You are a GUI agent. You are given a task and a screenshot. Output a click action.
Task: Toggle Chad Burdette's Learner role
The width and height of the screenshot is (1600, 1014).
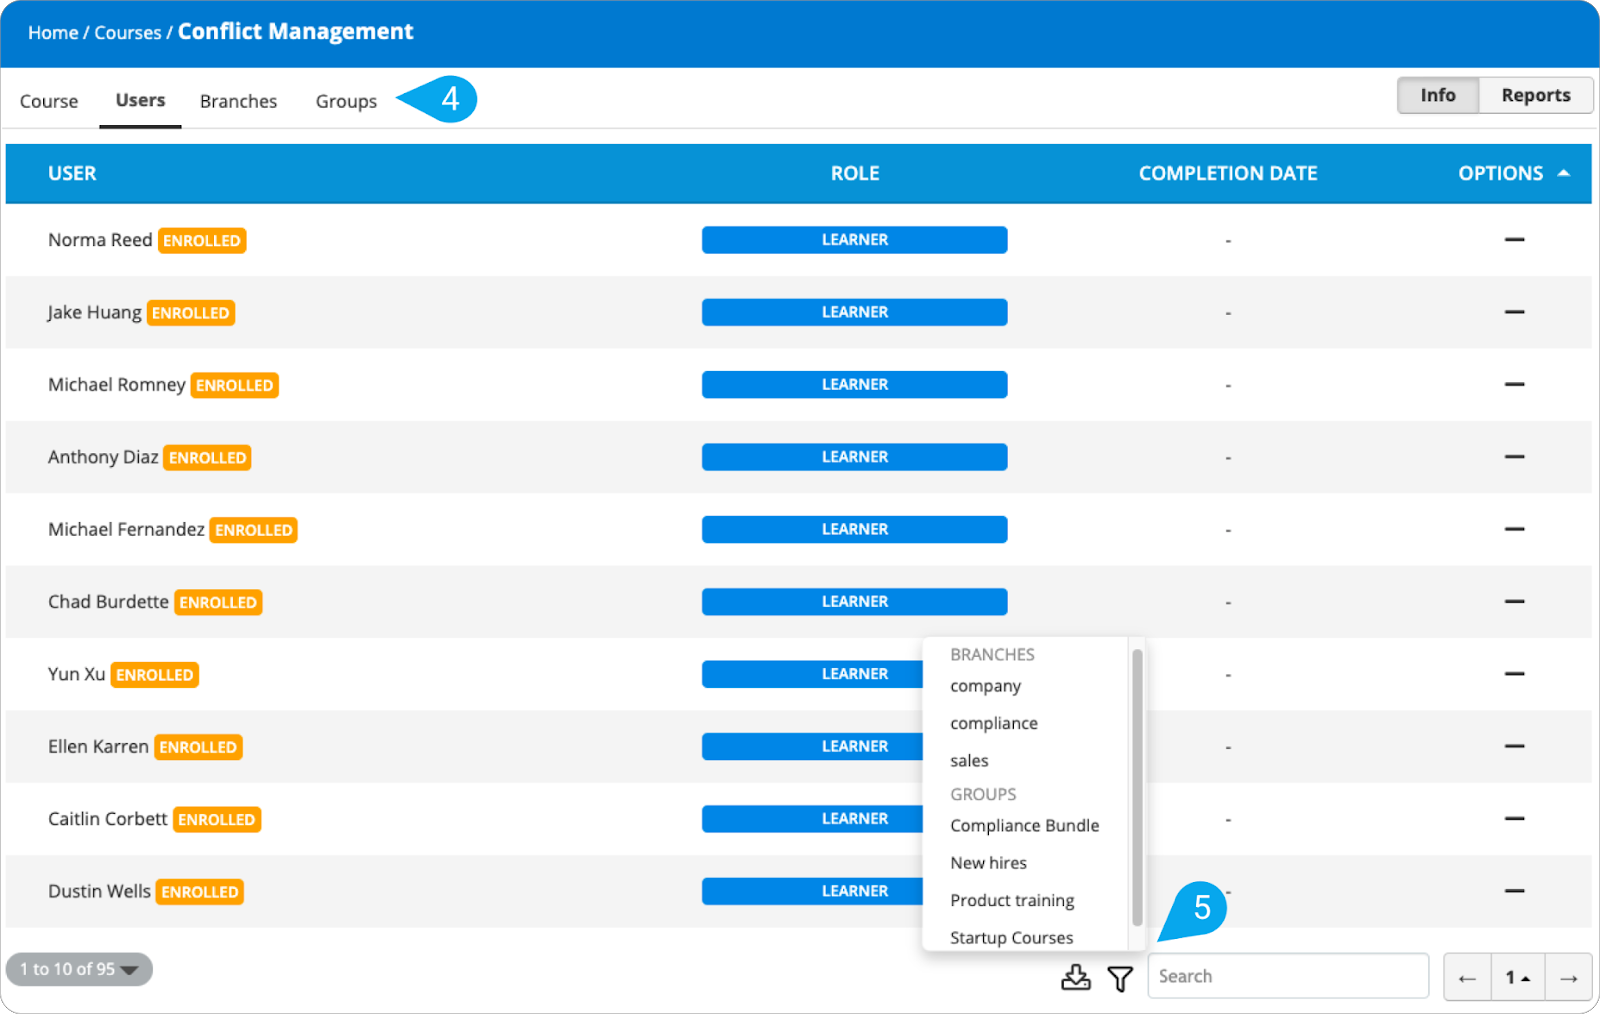854,602
